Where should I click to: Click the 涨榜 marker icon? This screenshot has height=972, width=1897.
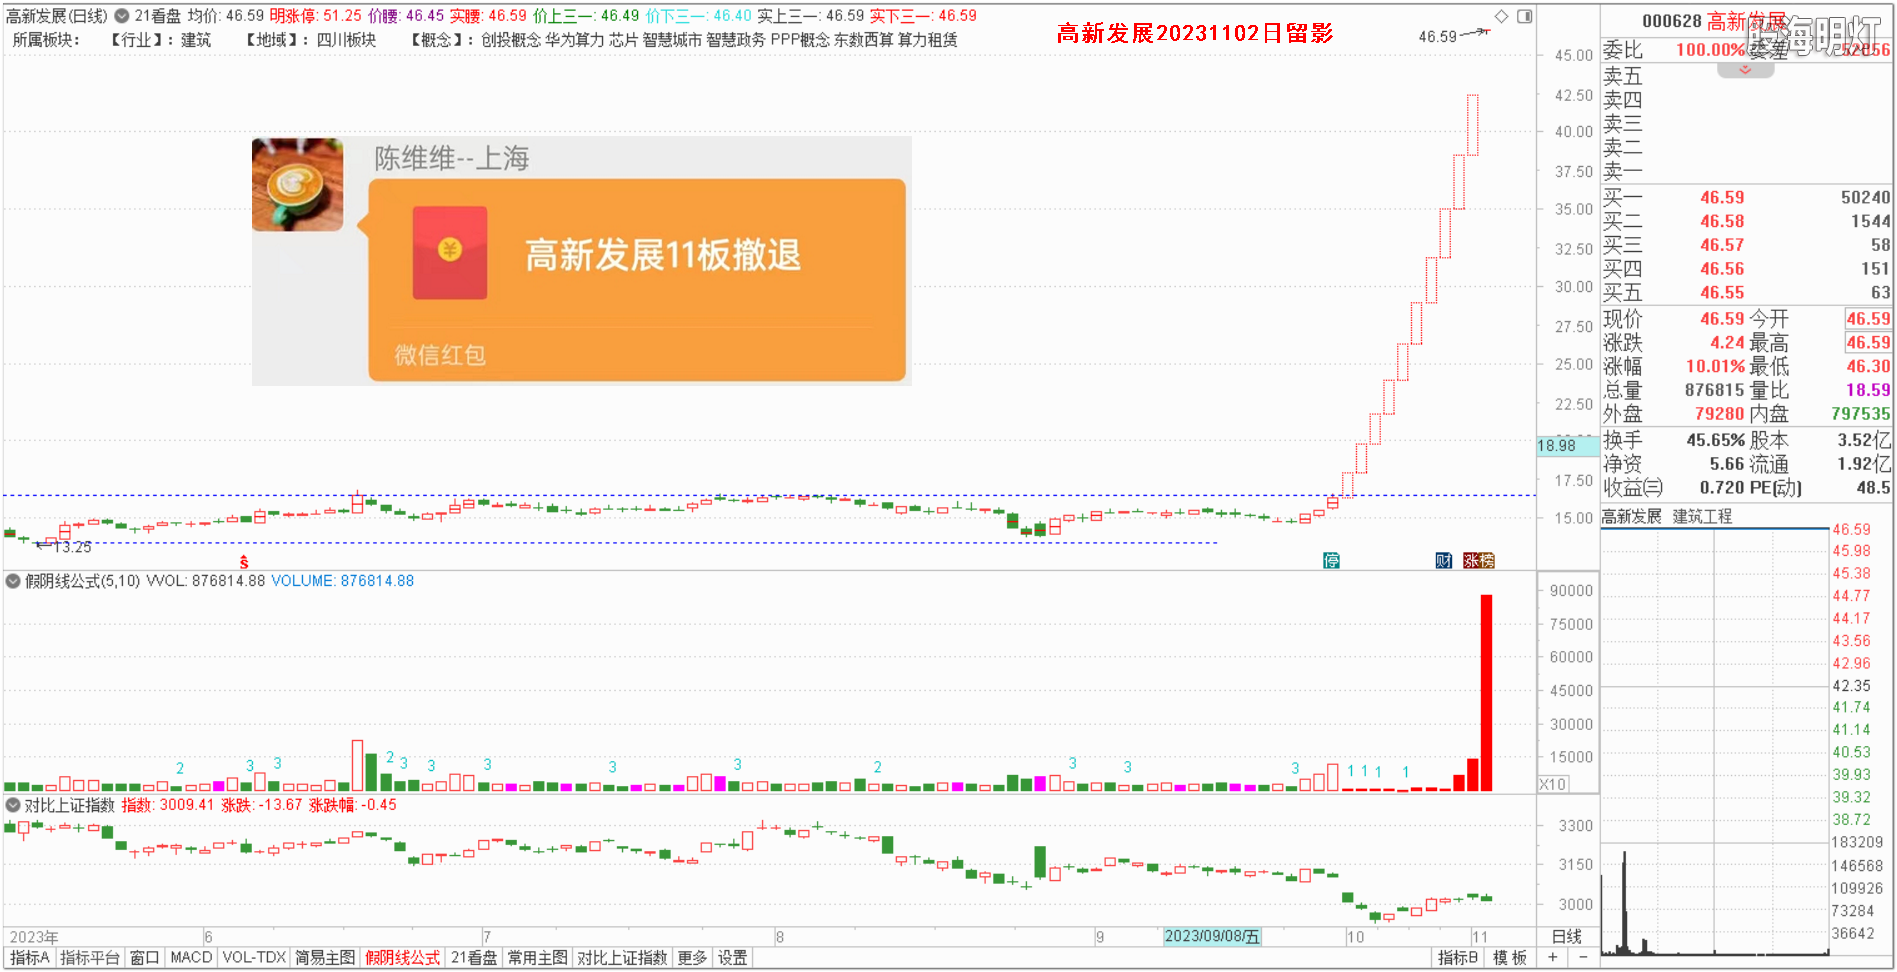tap(1478, 560)
